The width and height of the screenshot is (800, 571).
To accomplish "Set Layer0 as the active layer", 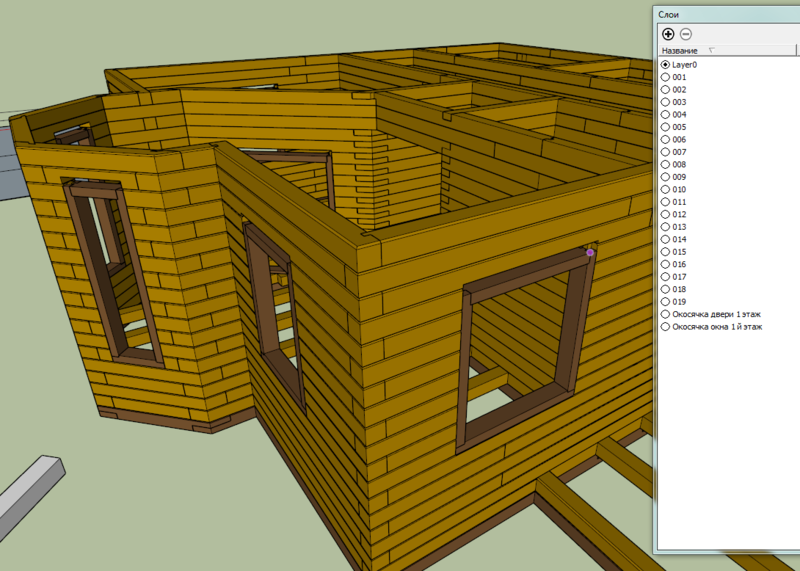I will click(665, 65).
